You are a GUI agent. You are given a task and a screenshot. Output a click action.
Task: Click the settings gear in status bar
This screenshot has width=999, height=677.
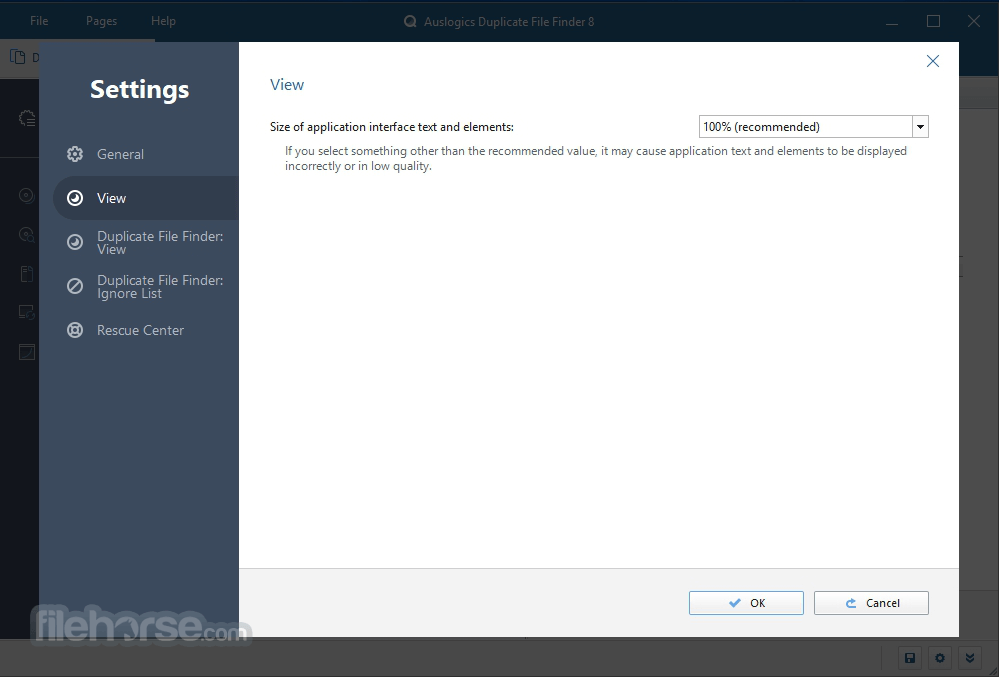940,658
